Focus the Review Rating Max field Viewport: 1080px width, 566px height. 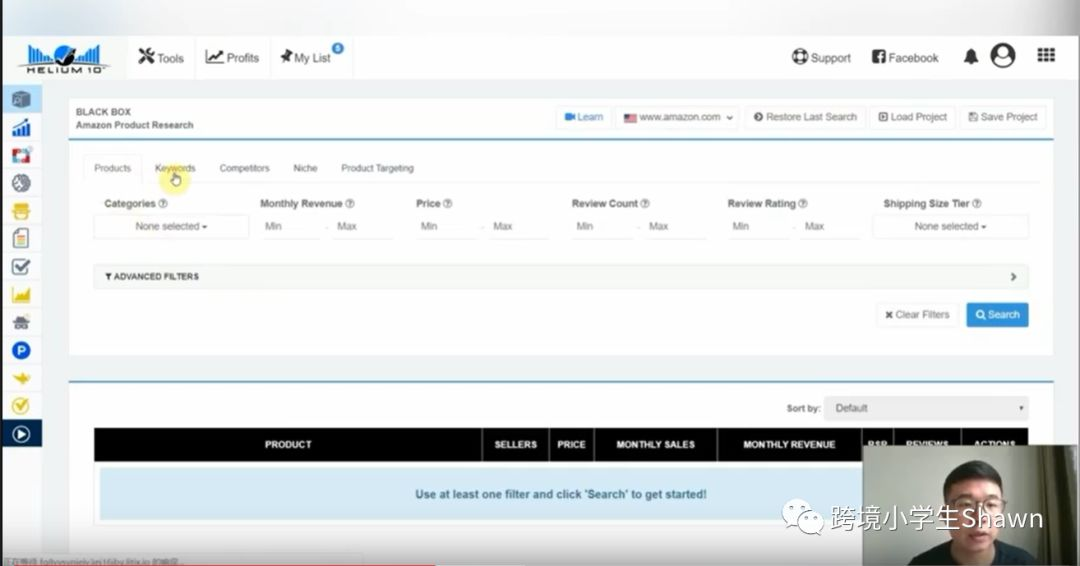pyautogui.click(x=831, y=227)
